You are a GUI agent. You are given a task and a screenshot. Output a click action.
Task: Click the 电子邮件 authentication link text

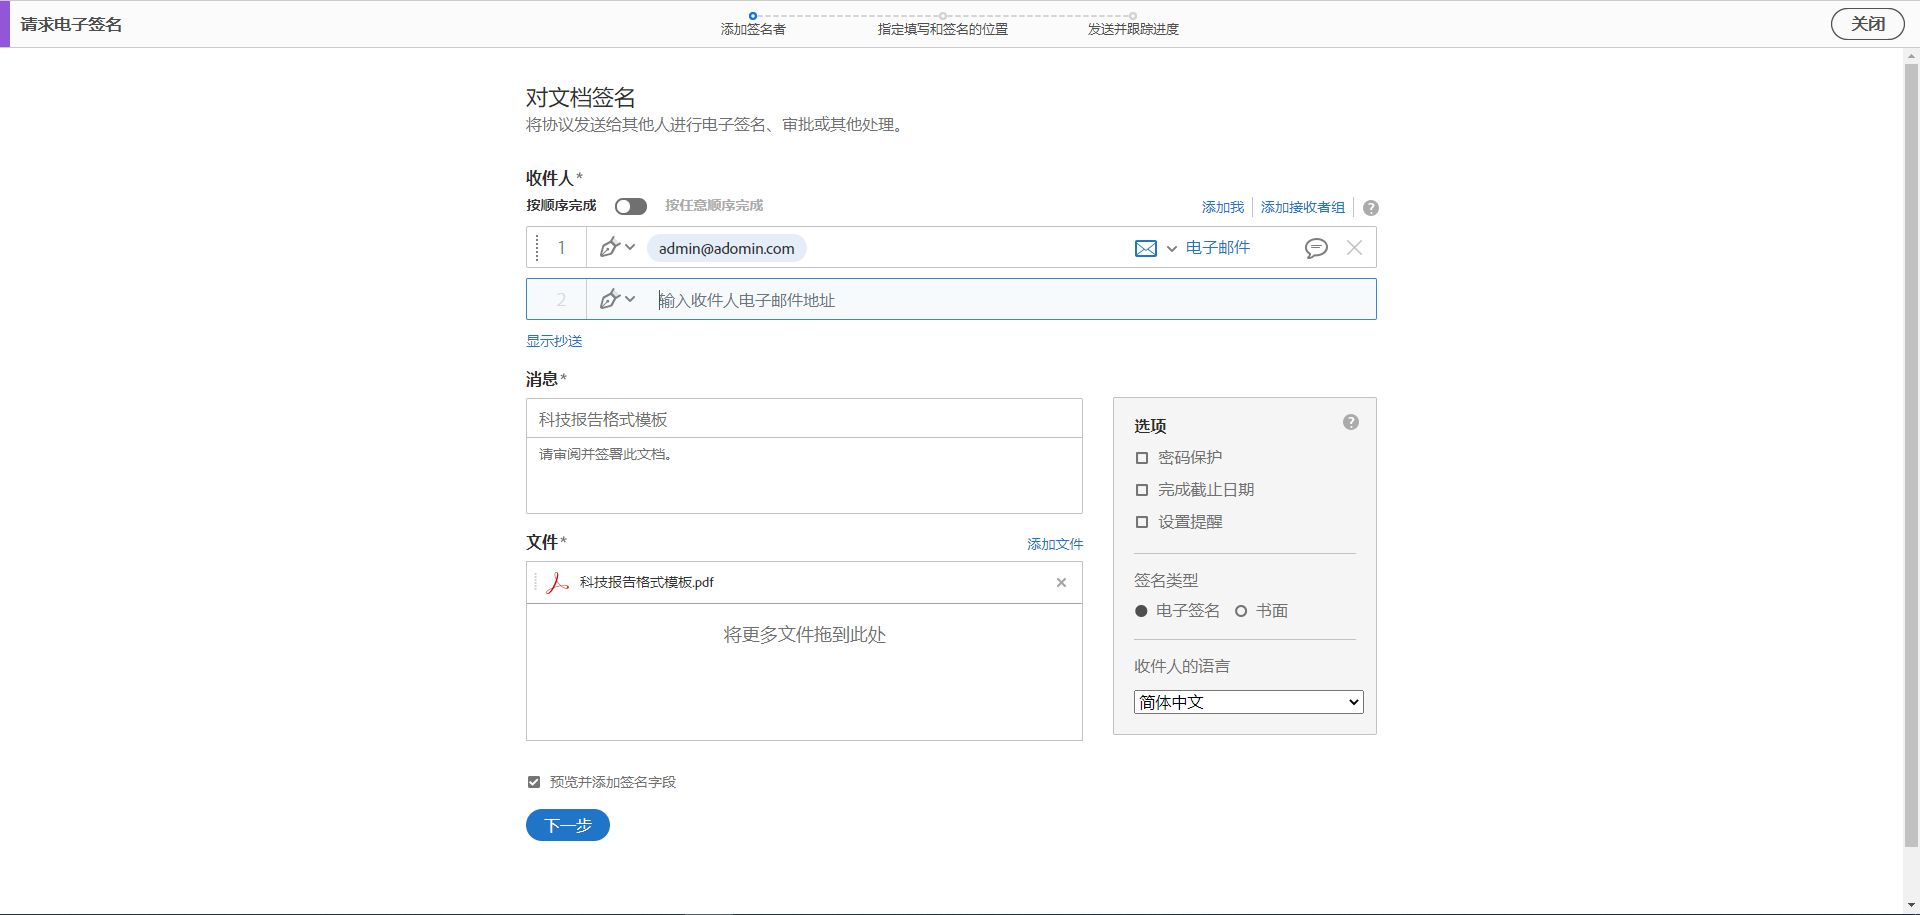coord(1218,247)
